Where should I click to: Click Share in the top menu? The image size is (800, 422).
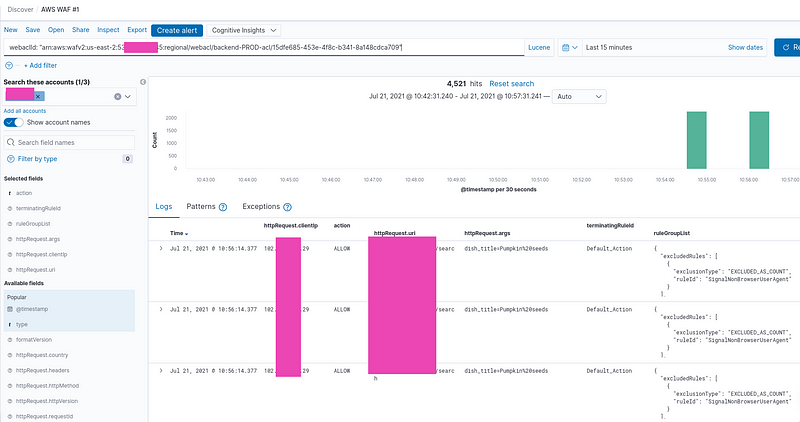[81, 30]
